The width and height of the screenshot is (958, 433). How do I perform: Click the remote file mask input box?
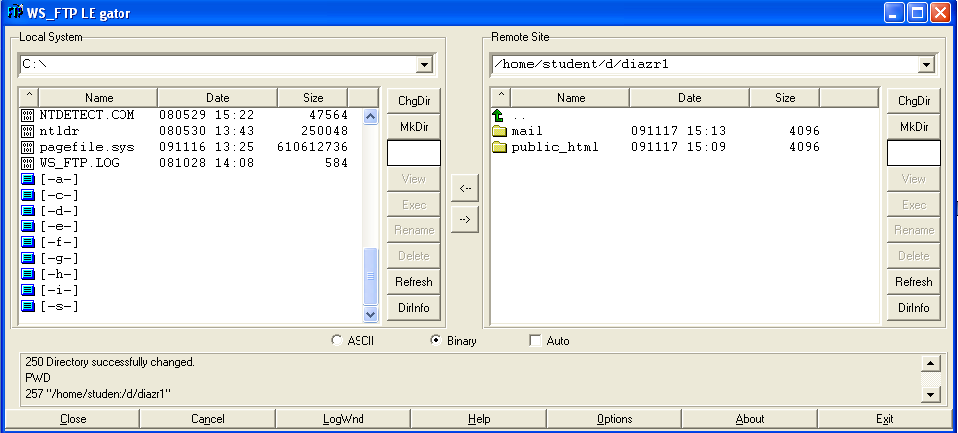coord(914,153)
